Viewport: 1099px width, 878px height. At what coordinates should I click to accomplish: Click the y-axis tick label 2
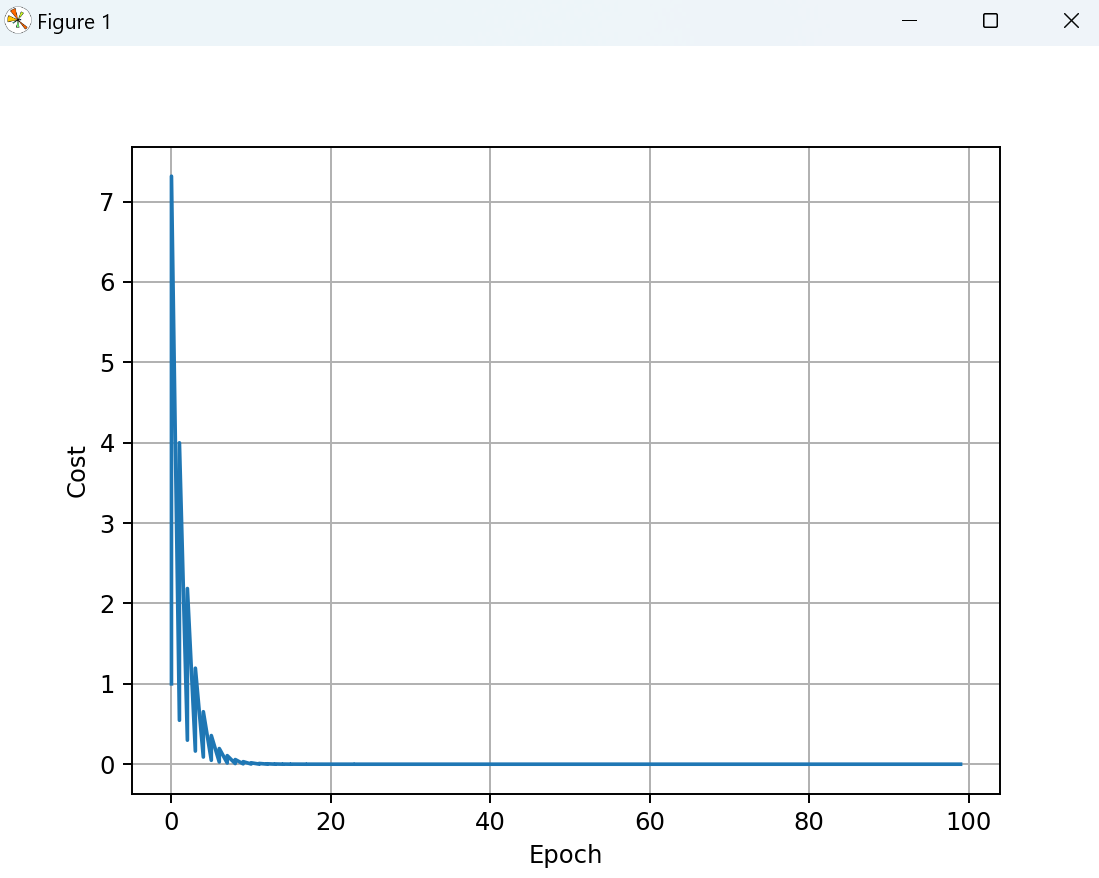[107, 603]
